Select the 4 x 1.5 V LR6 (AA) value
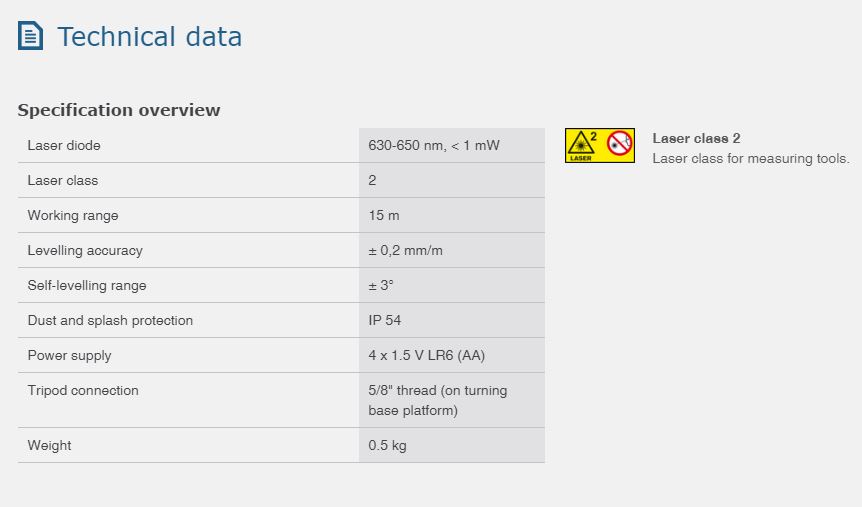The height and width of the screenshot is (507, 862). point(427,356)
